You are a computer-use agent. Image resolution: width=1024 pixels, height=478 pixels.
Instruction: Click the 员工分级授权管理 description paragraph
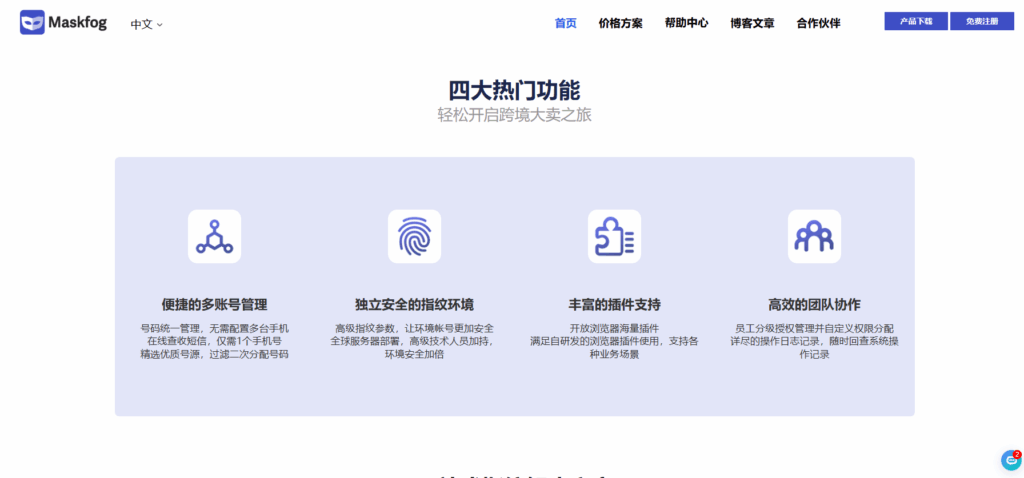pyautogui.click(x=814, y=341)
